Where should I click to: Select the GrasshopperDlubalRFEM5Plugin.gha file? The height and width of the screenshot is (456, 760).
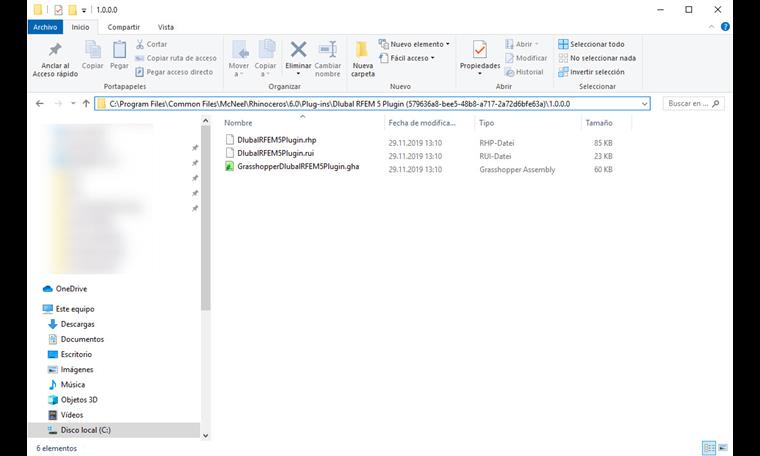(x=298, y=166)
